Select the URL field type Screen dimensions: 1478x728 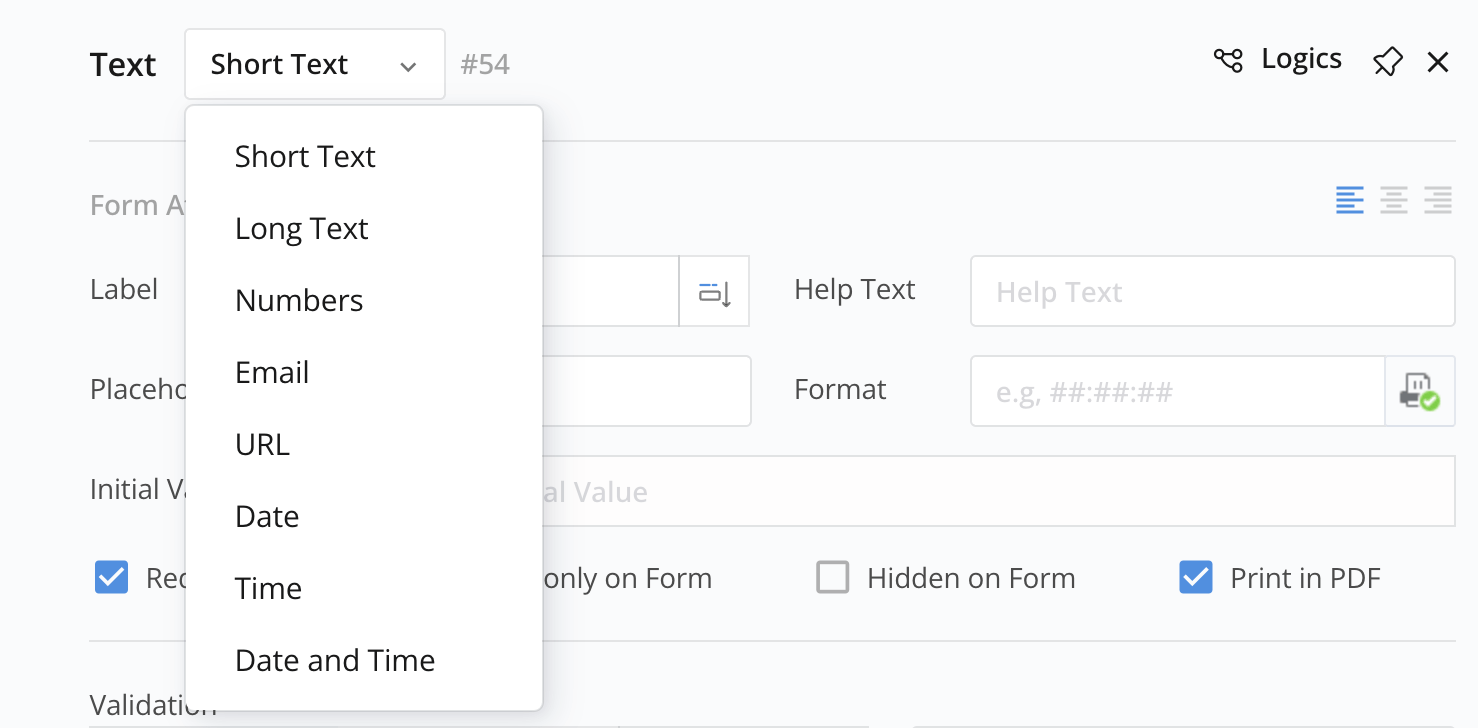click(x=262, y=445)
